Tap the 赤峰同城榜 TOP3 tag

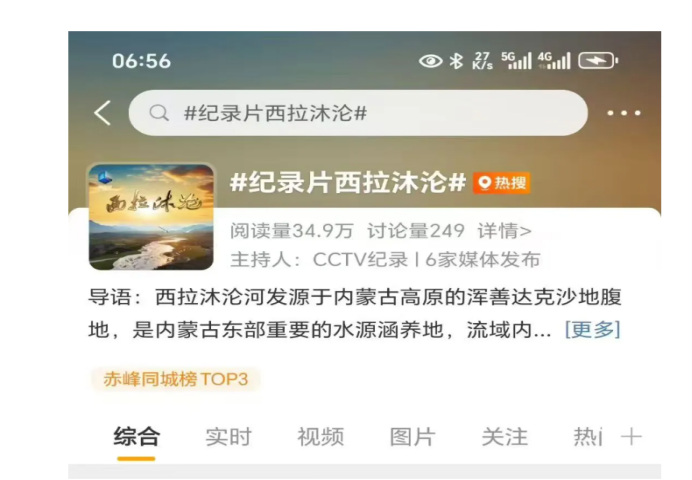click(x=176, y=379)
